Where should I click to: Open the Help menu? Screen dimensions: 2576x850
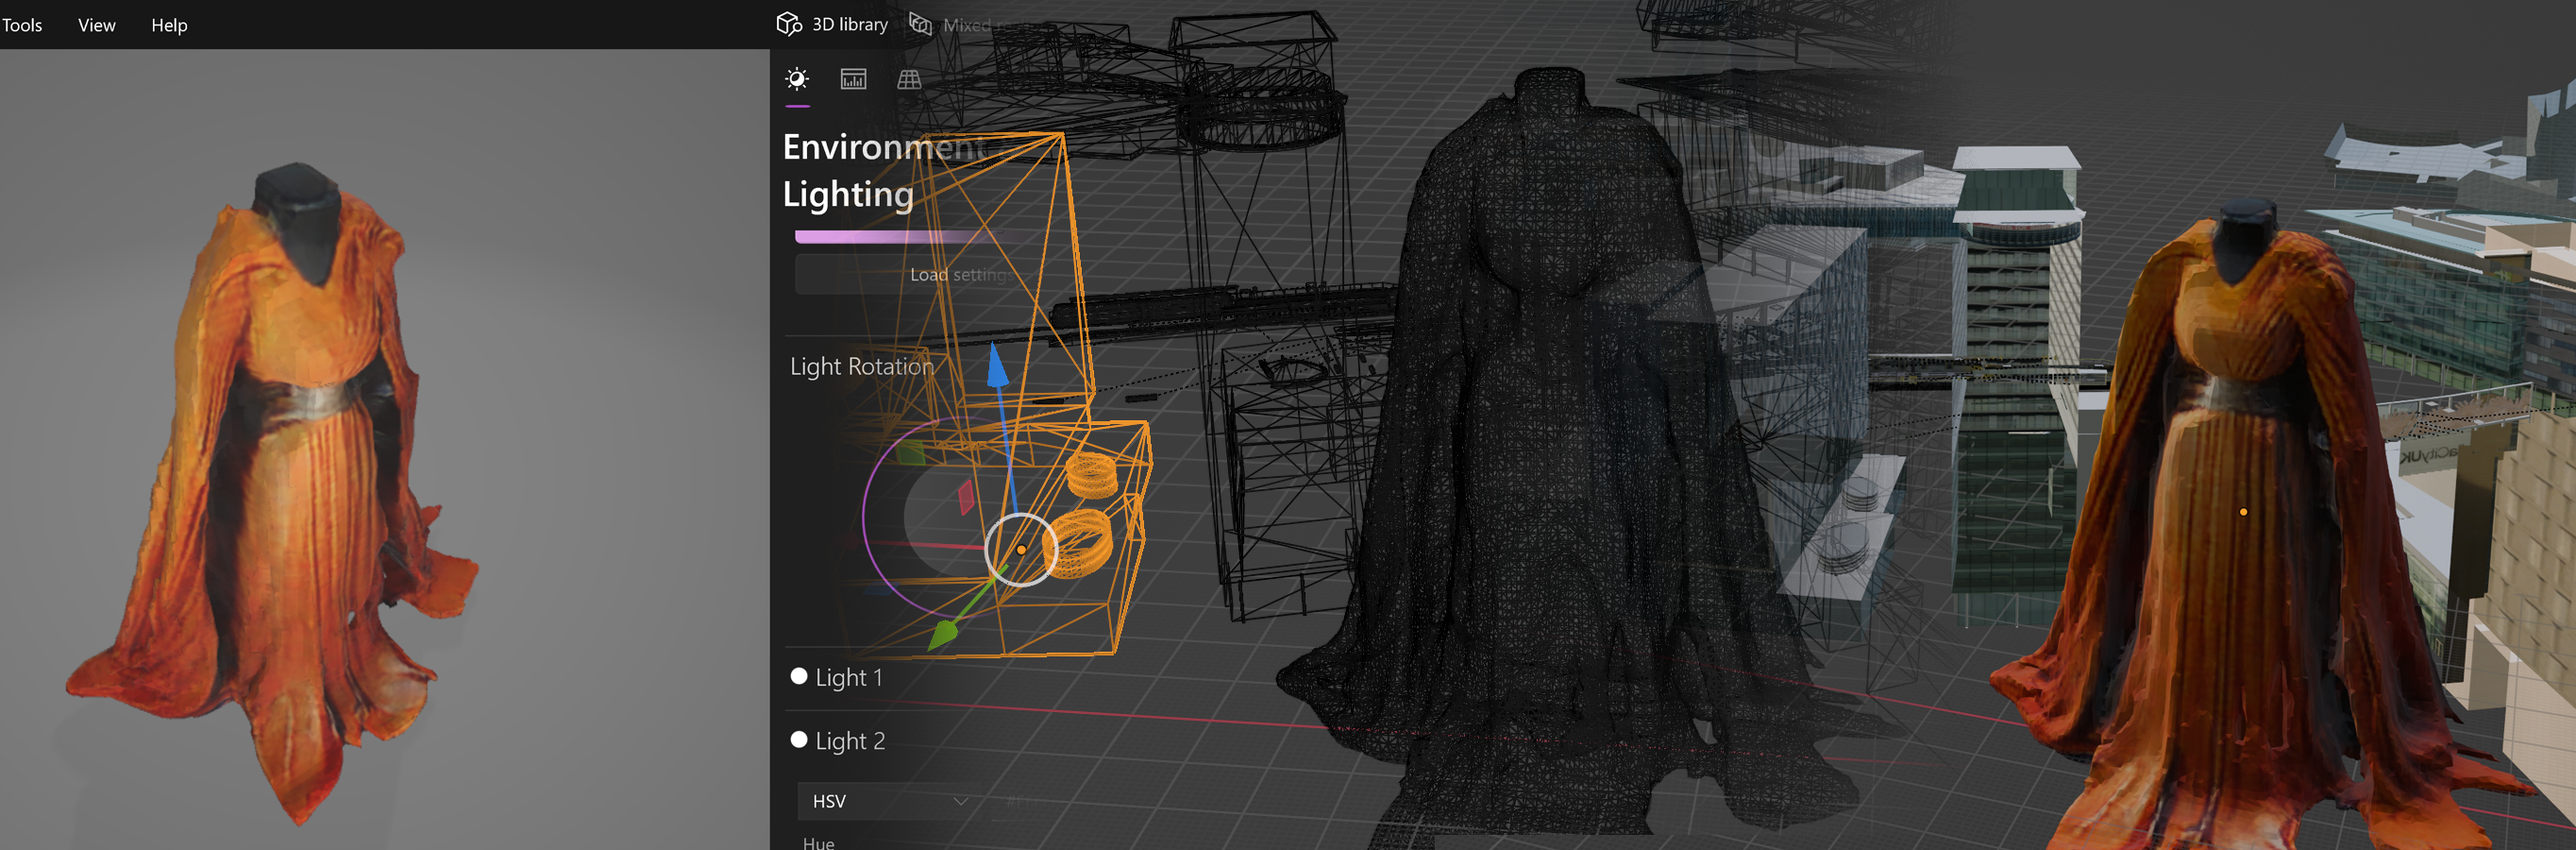coord(169,25)
